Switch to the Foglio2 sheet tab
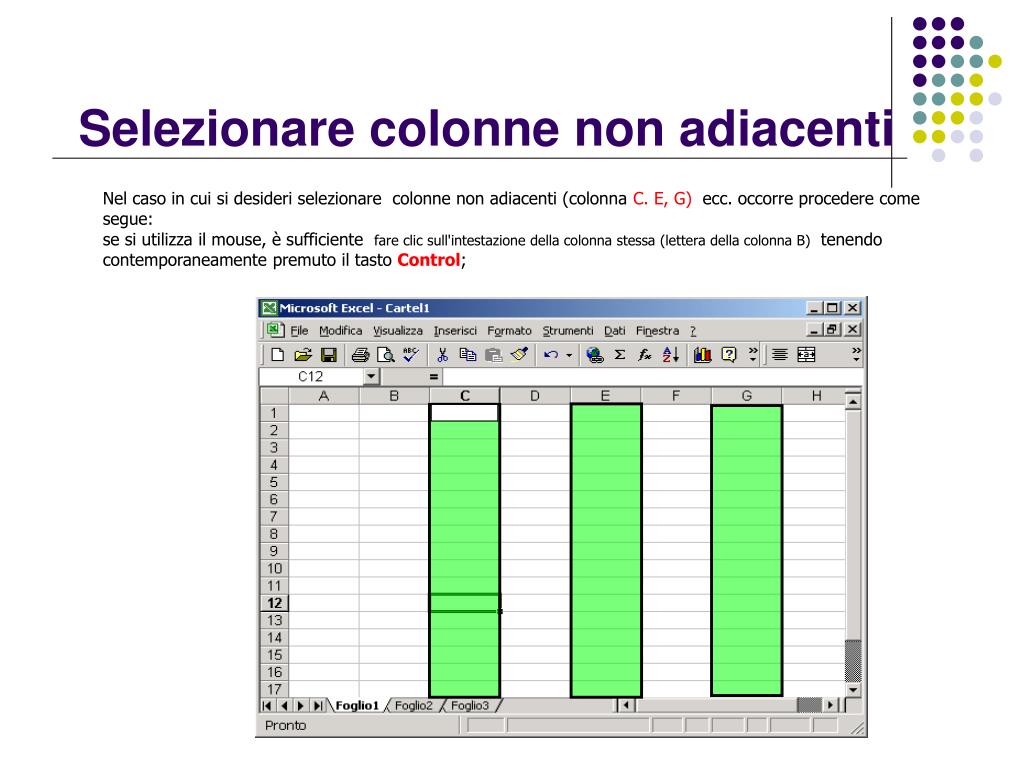The image size is (1024, 768). point(413,705)
